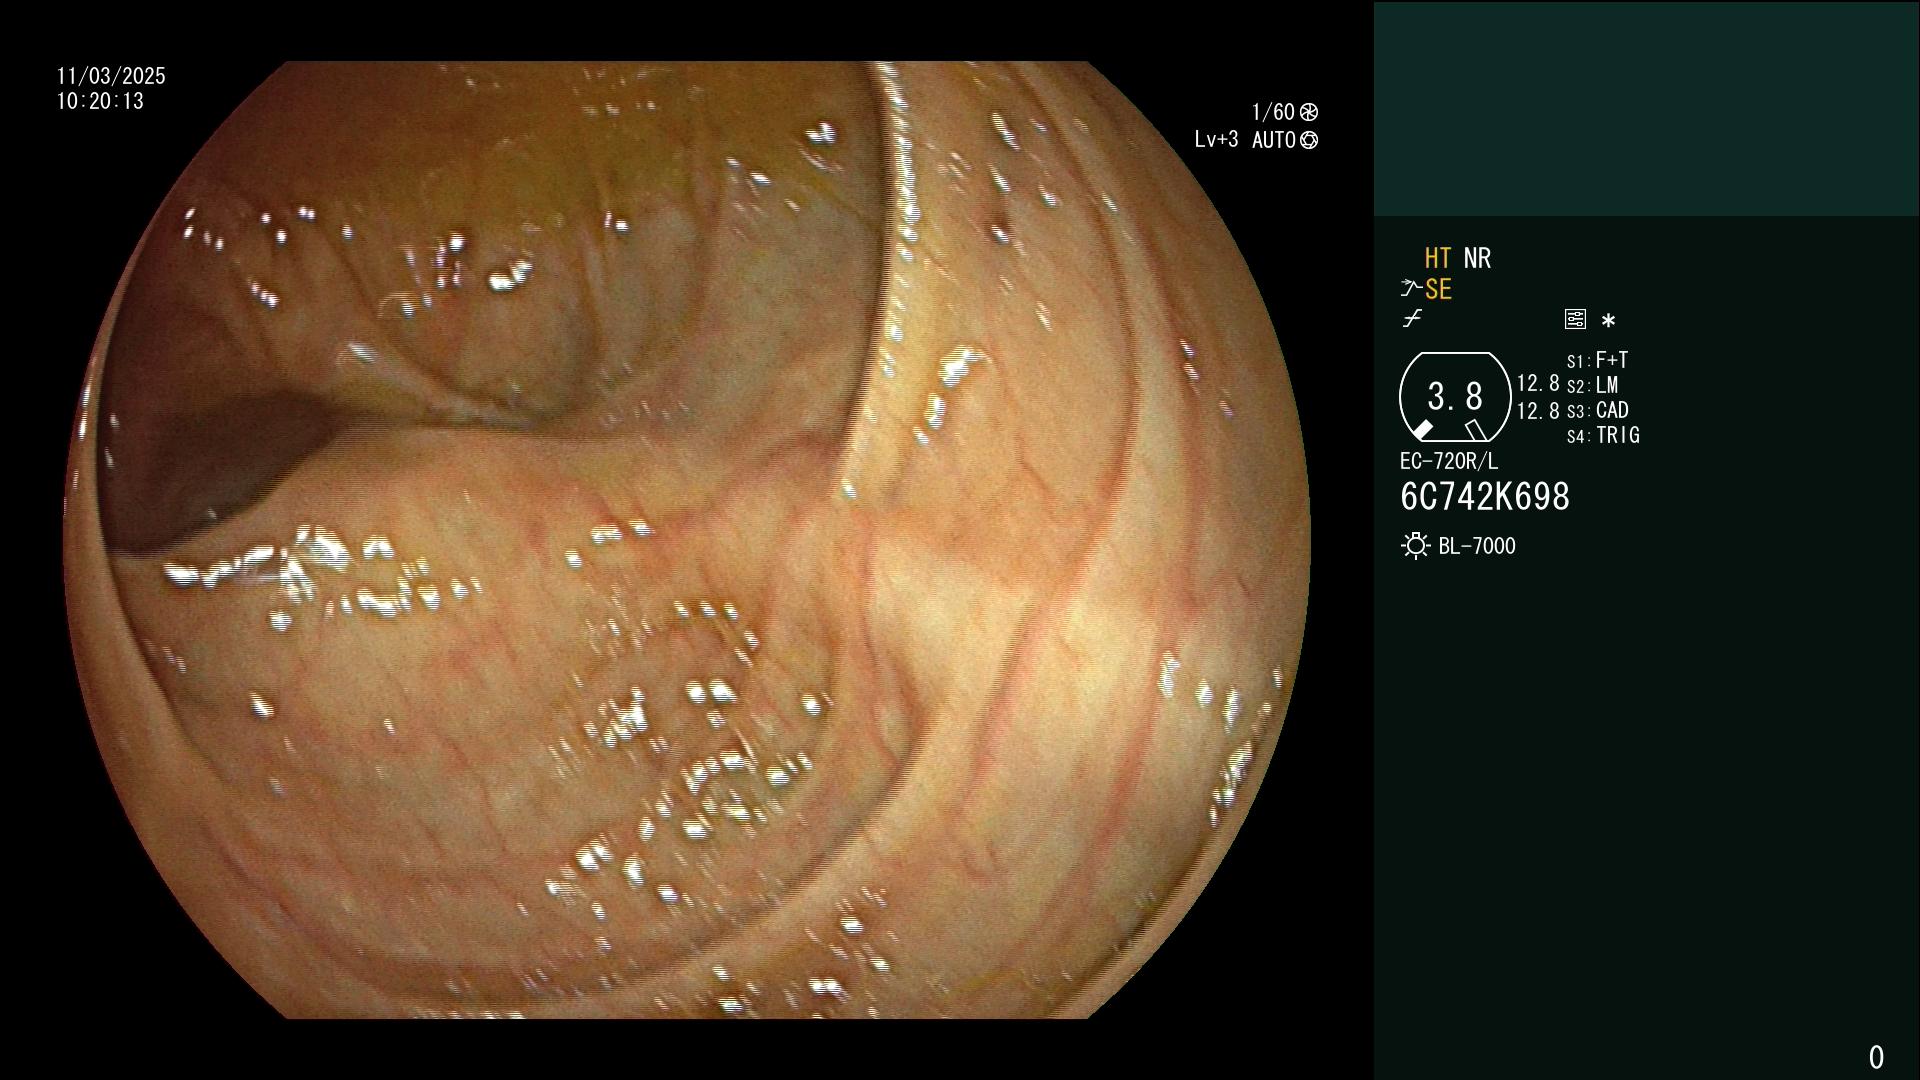Click the S1: F+T switch assignment
1920x1080 pixels.
click(x=1597, y=360)
